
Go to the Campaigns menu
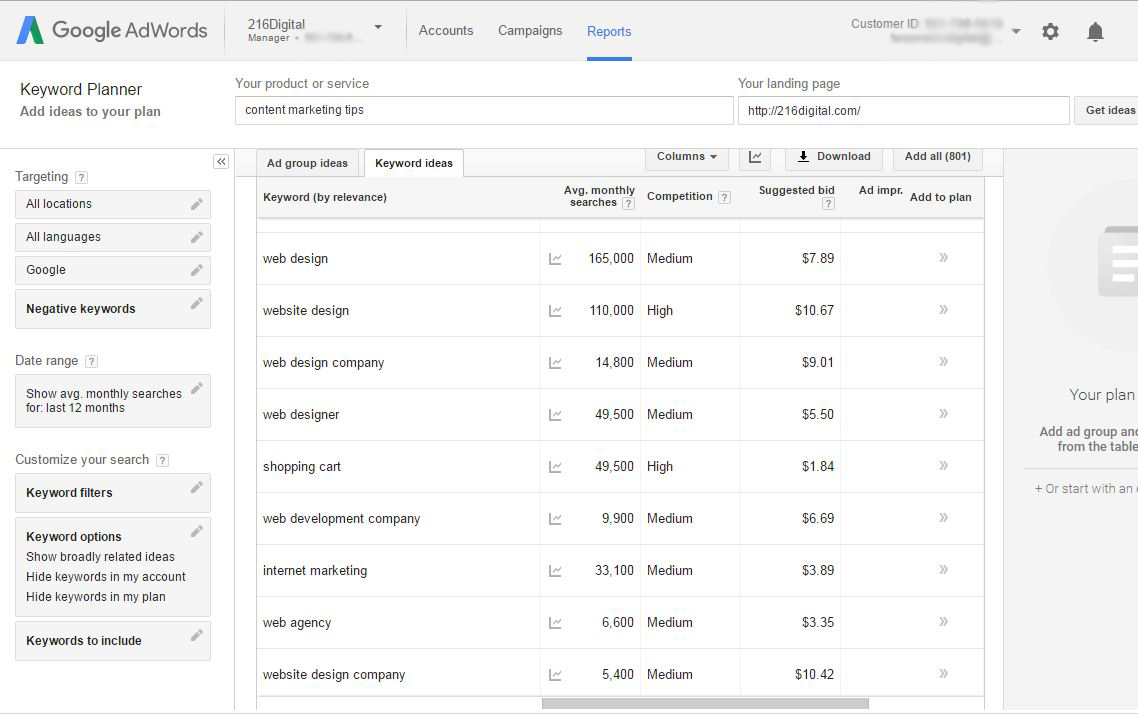point(530,31)
